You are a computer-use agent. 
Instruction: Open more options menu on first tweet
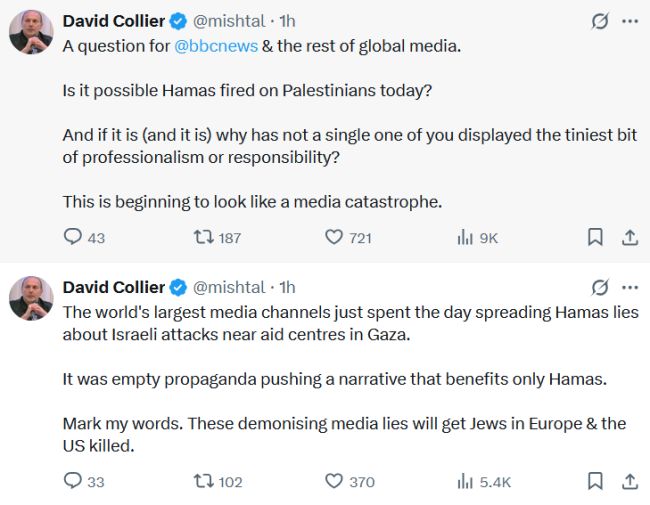[x=629, y=21]
